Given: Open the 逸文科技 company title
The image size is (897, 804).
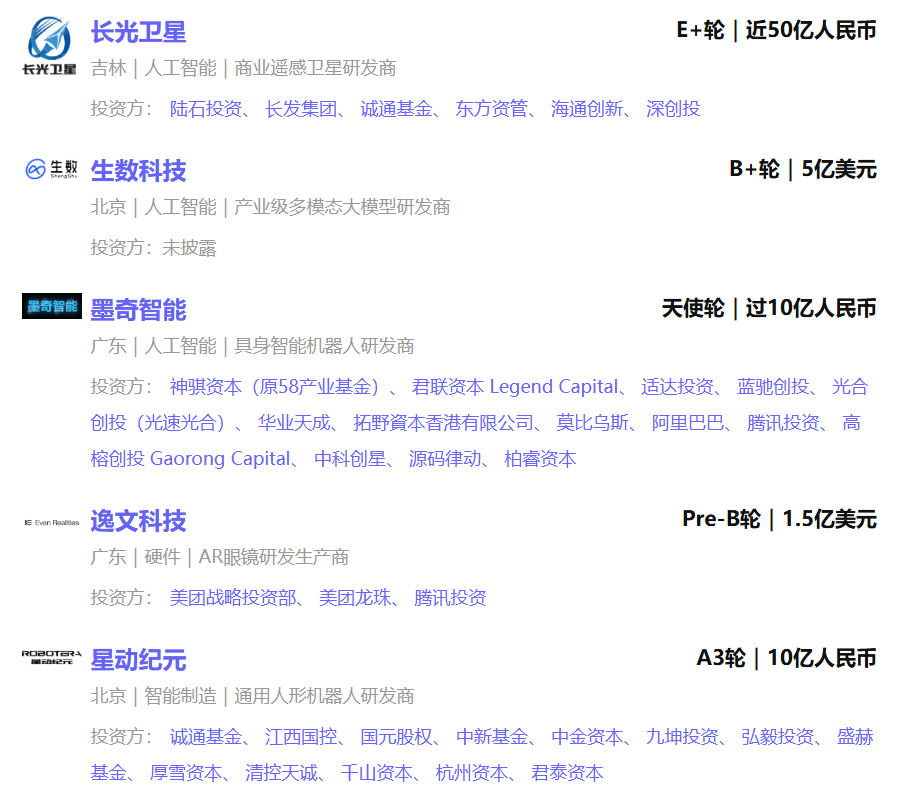Looking at the screenshot, I should tap(138, 521).
